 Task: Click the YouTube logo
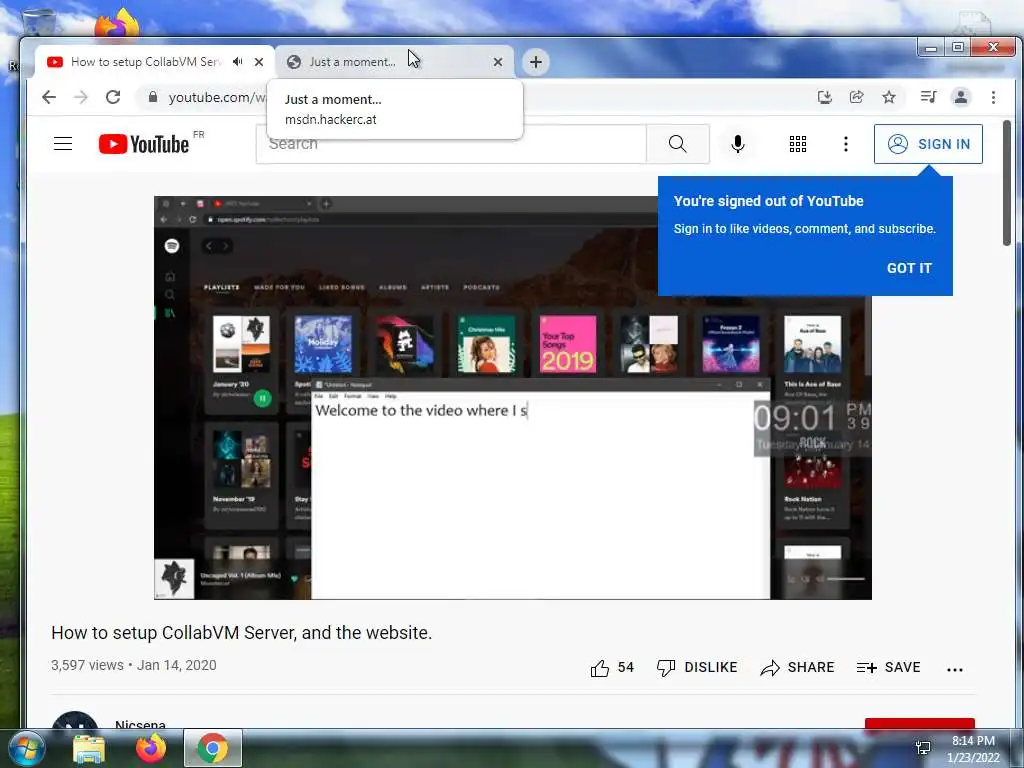coord(144,144)
